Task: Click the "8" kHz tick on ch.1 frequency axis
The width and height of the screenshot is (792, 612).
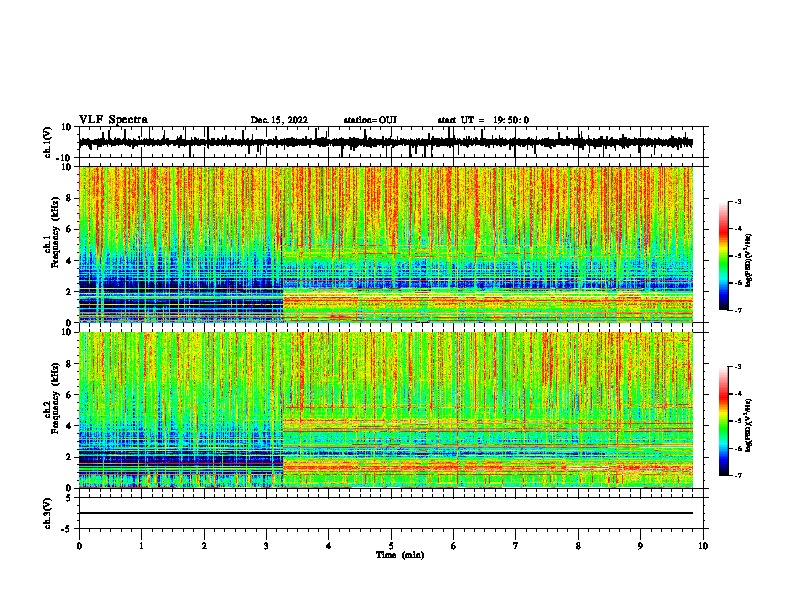Action: [69, 198]
